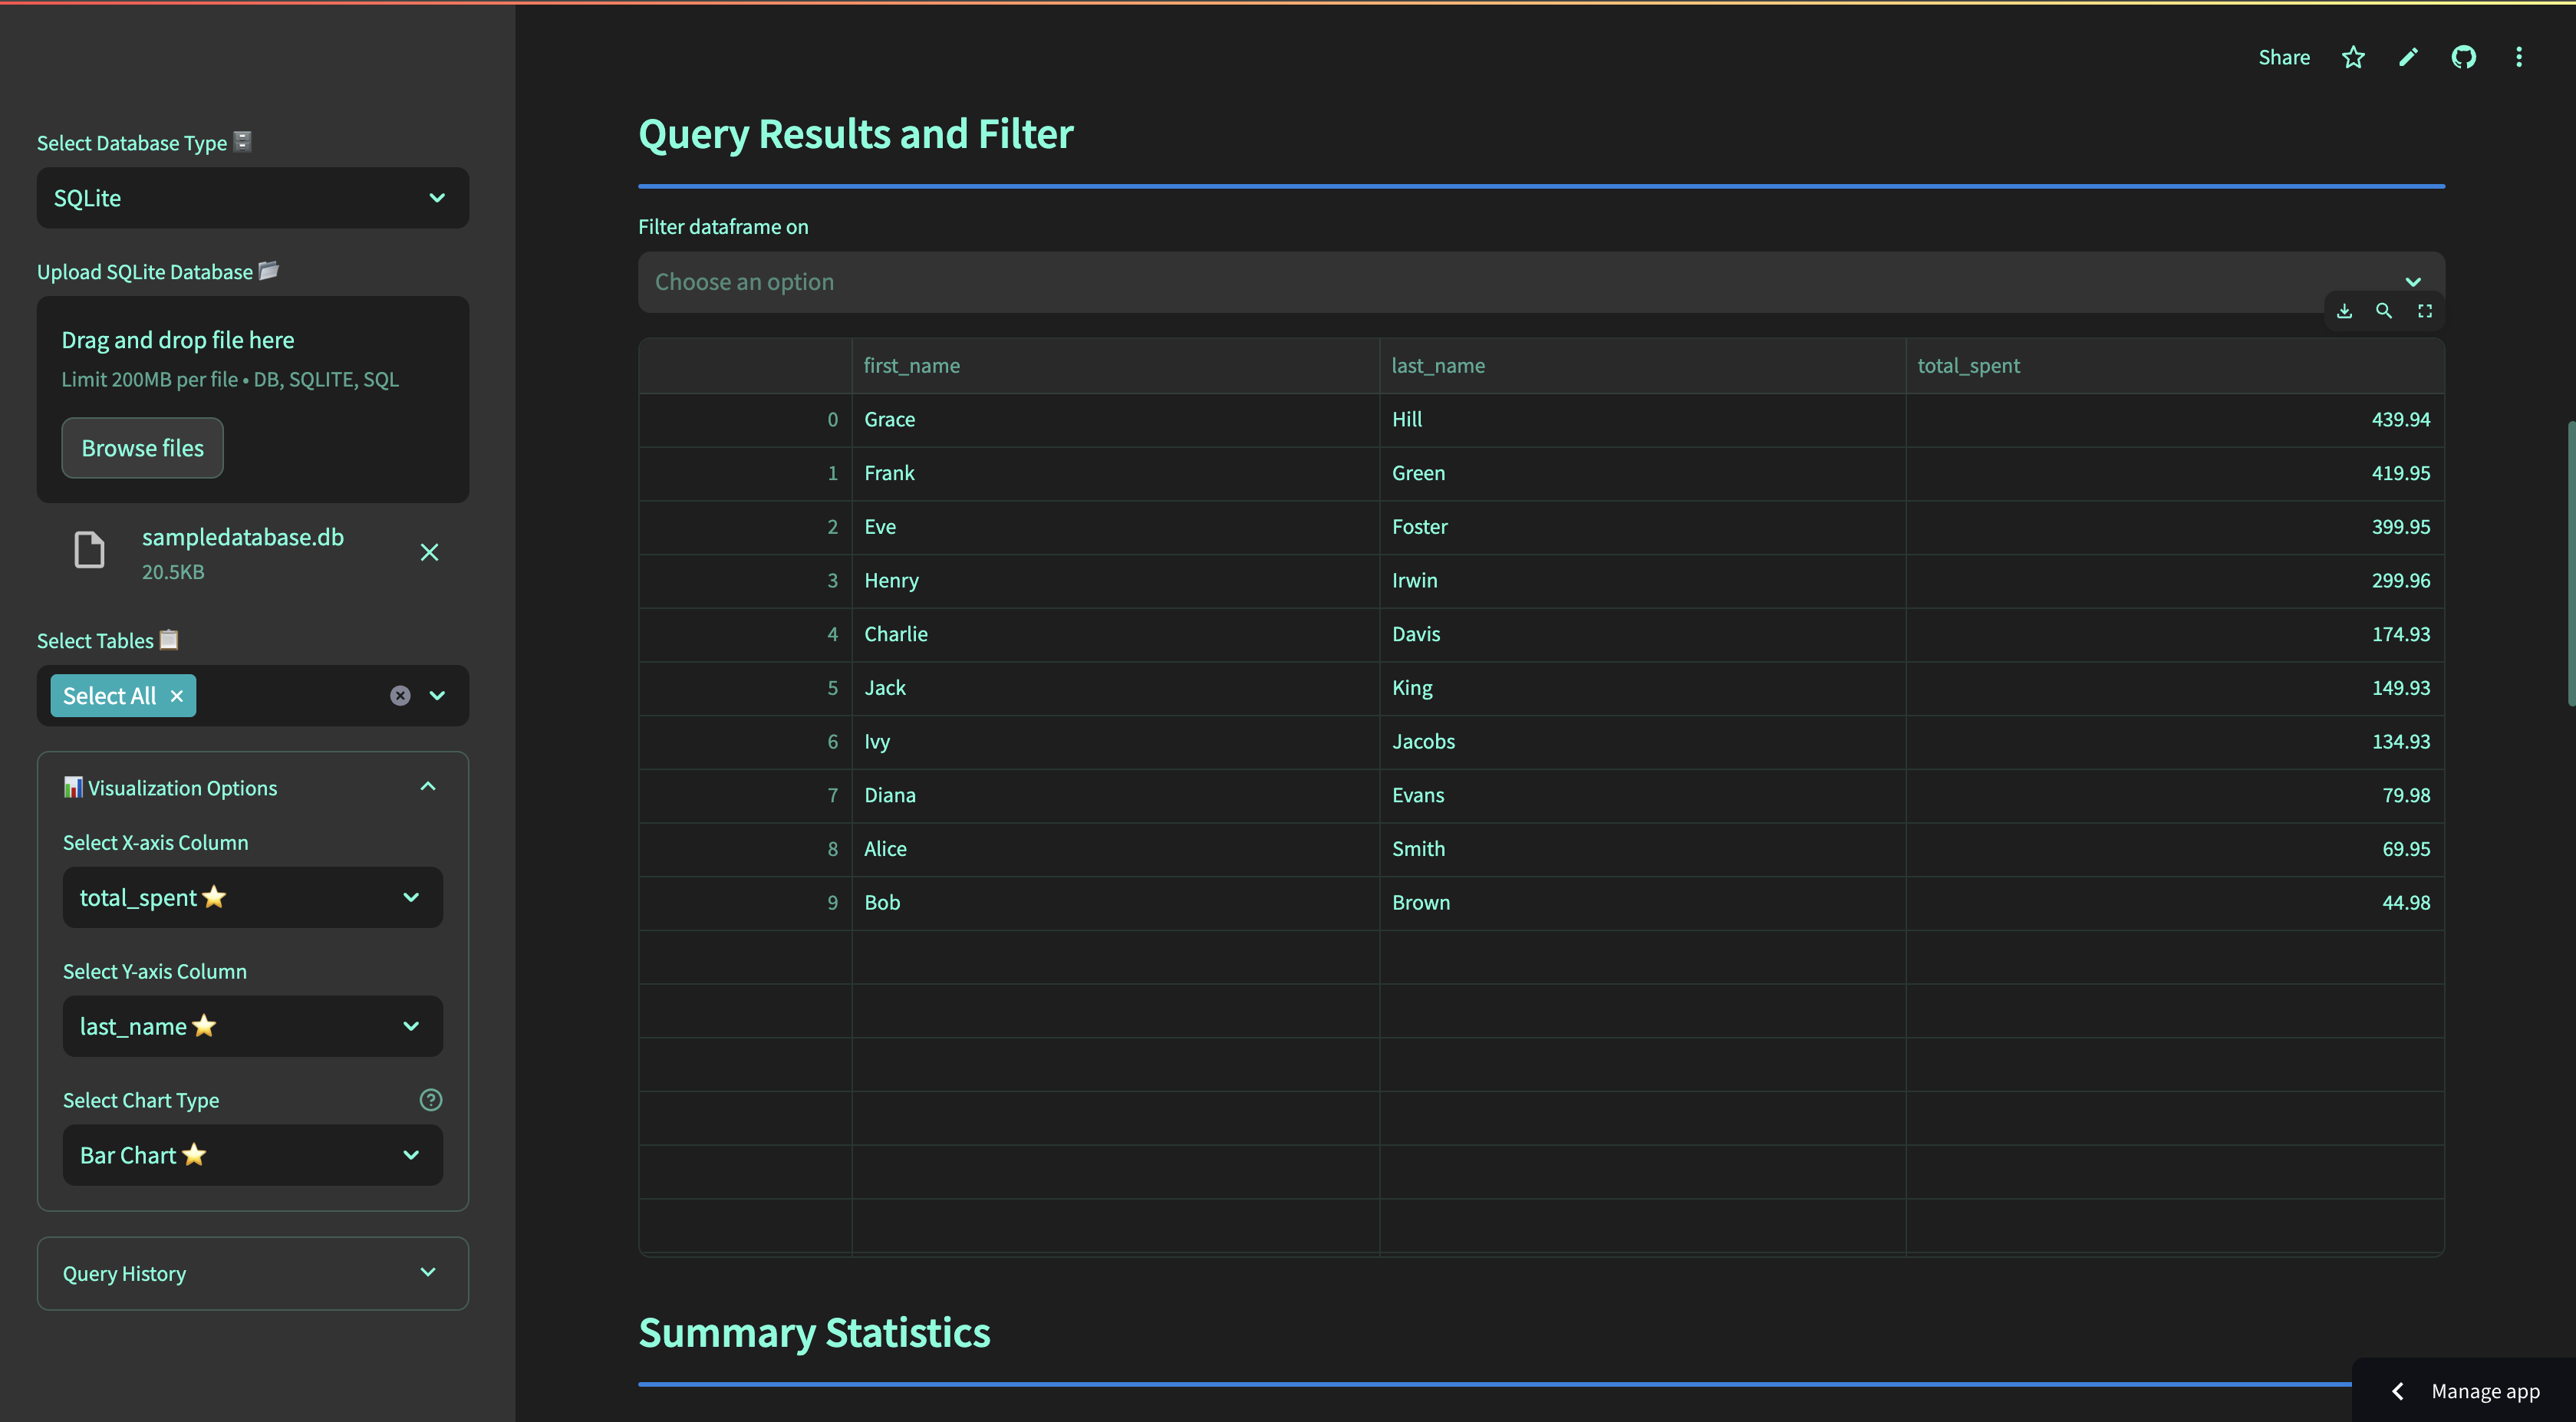Collapse the Visualization Options section
Screen dimensions: 2576x1422
(x=428, y=787)
